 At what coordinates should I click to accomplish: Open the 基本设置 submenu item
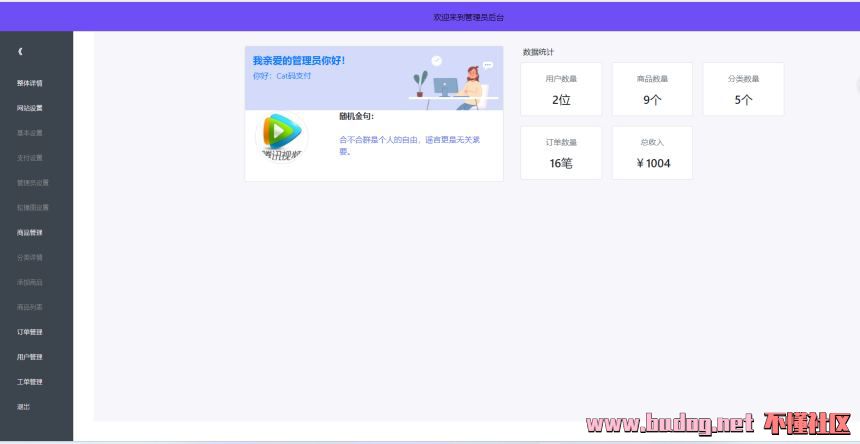click(x=30, y=133)
